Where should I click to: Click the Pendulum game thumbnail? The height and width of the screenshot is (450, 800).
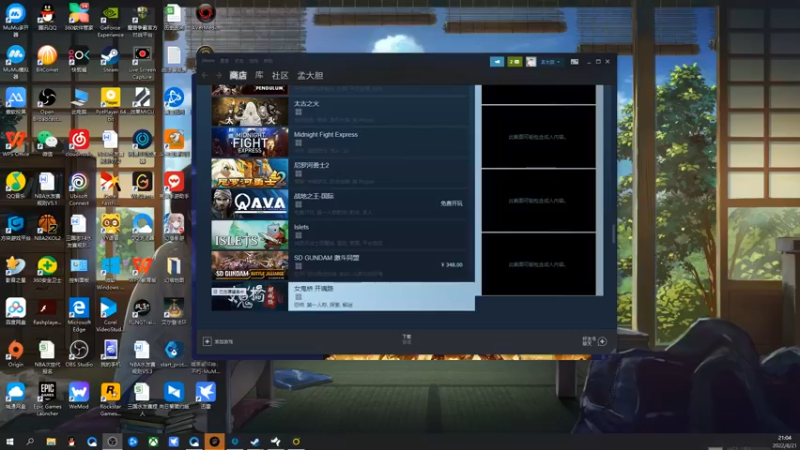[249, 90]
